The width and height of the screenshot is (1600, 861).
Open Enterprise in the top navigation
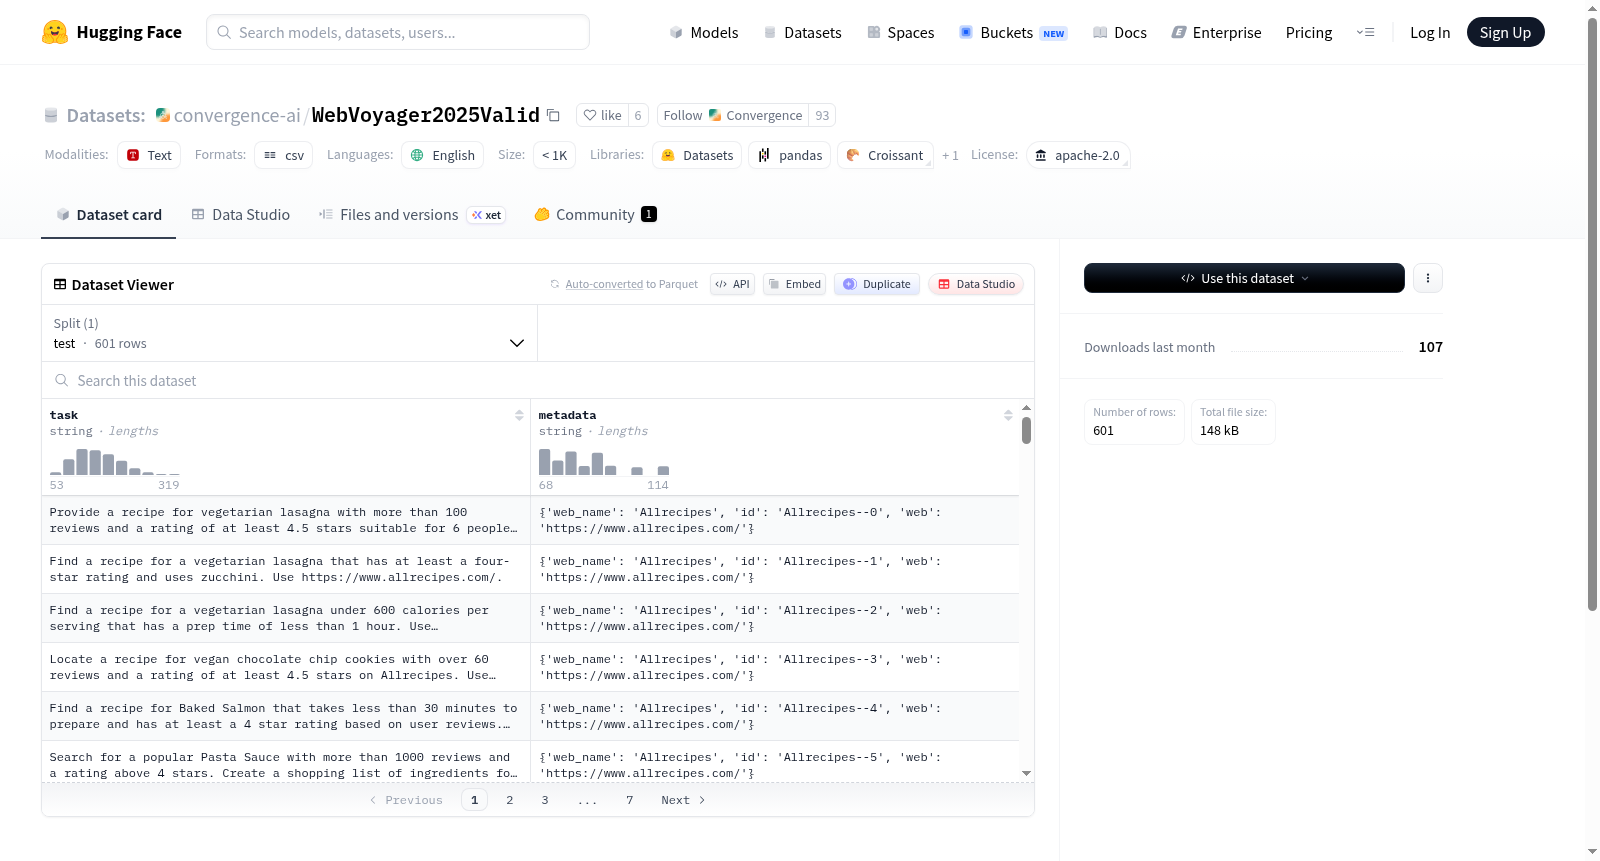click(1216, 32)
